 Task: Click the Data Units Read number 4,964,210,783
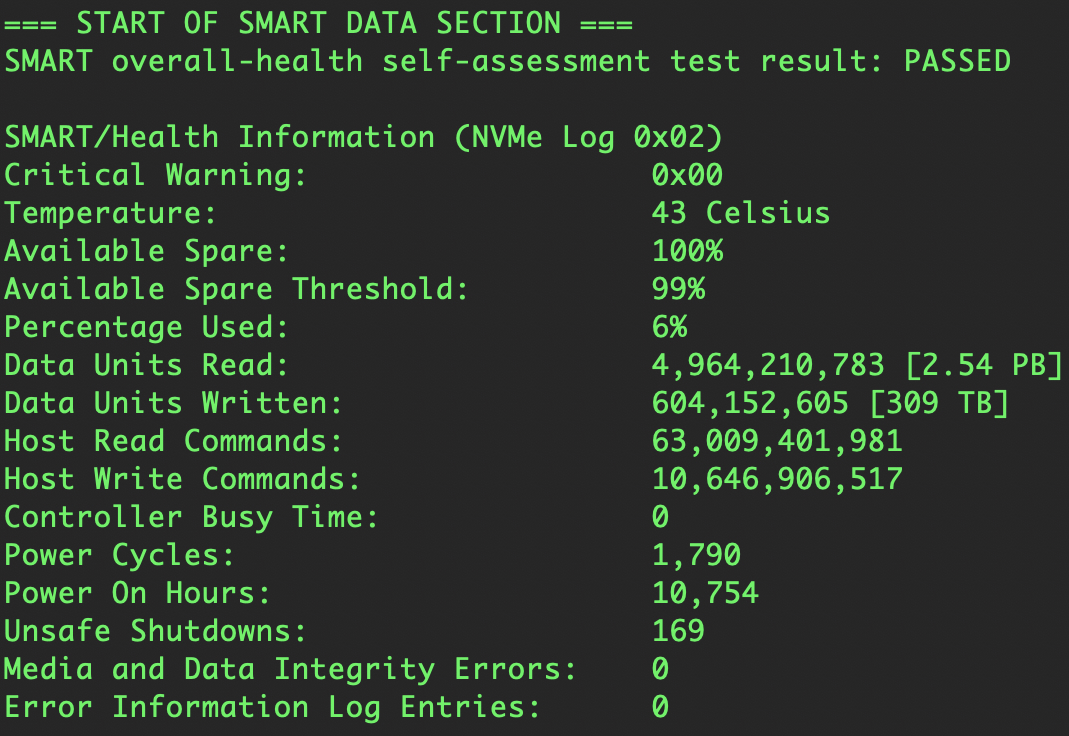coord(768,365)
